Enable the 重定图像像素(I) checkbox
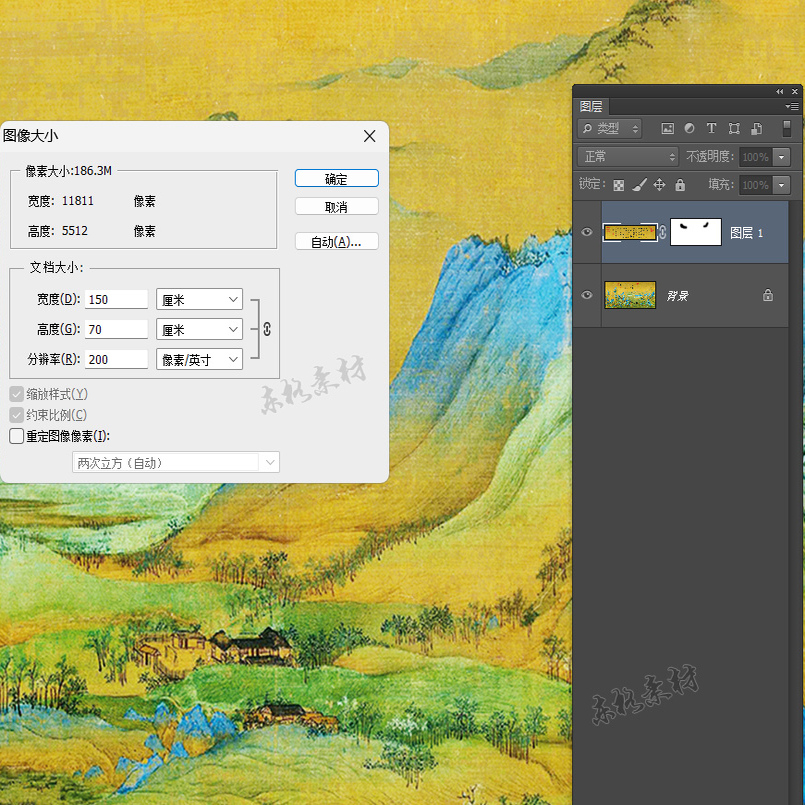 click(x=16, y=436)
